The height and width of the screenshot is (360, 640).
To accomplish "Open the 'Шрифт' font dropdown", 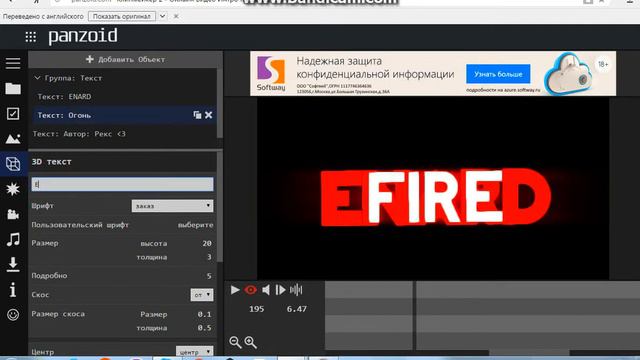I will pyautogui.click(x=172, y=206).
